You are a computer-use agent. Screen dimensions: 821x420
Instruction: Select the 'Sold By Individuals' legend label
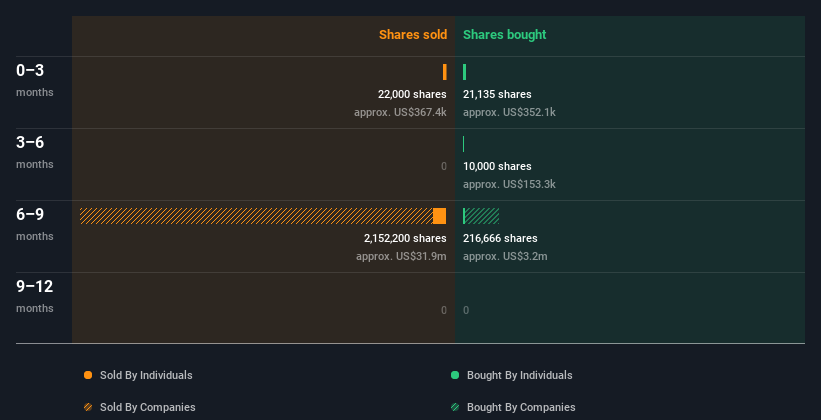[x=146, y=375]
